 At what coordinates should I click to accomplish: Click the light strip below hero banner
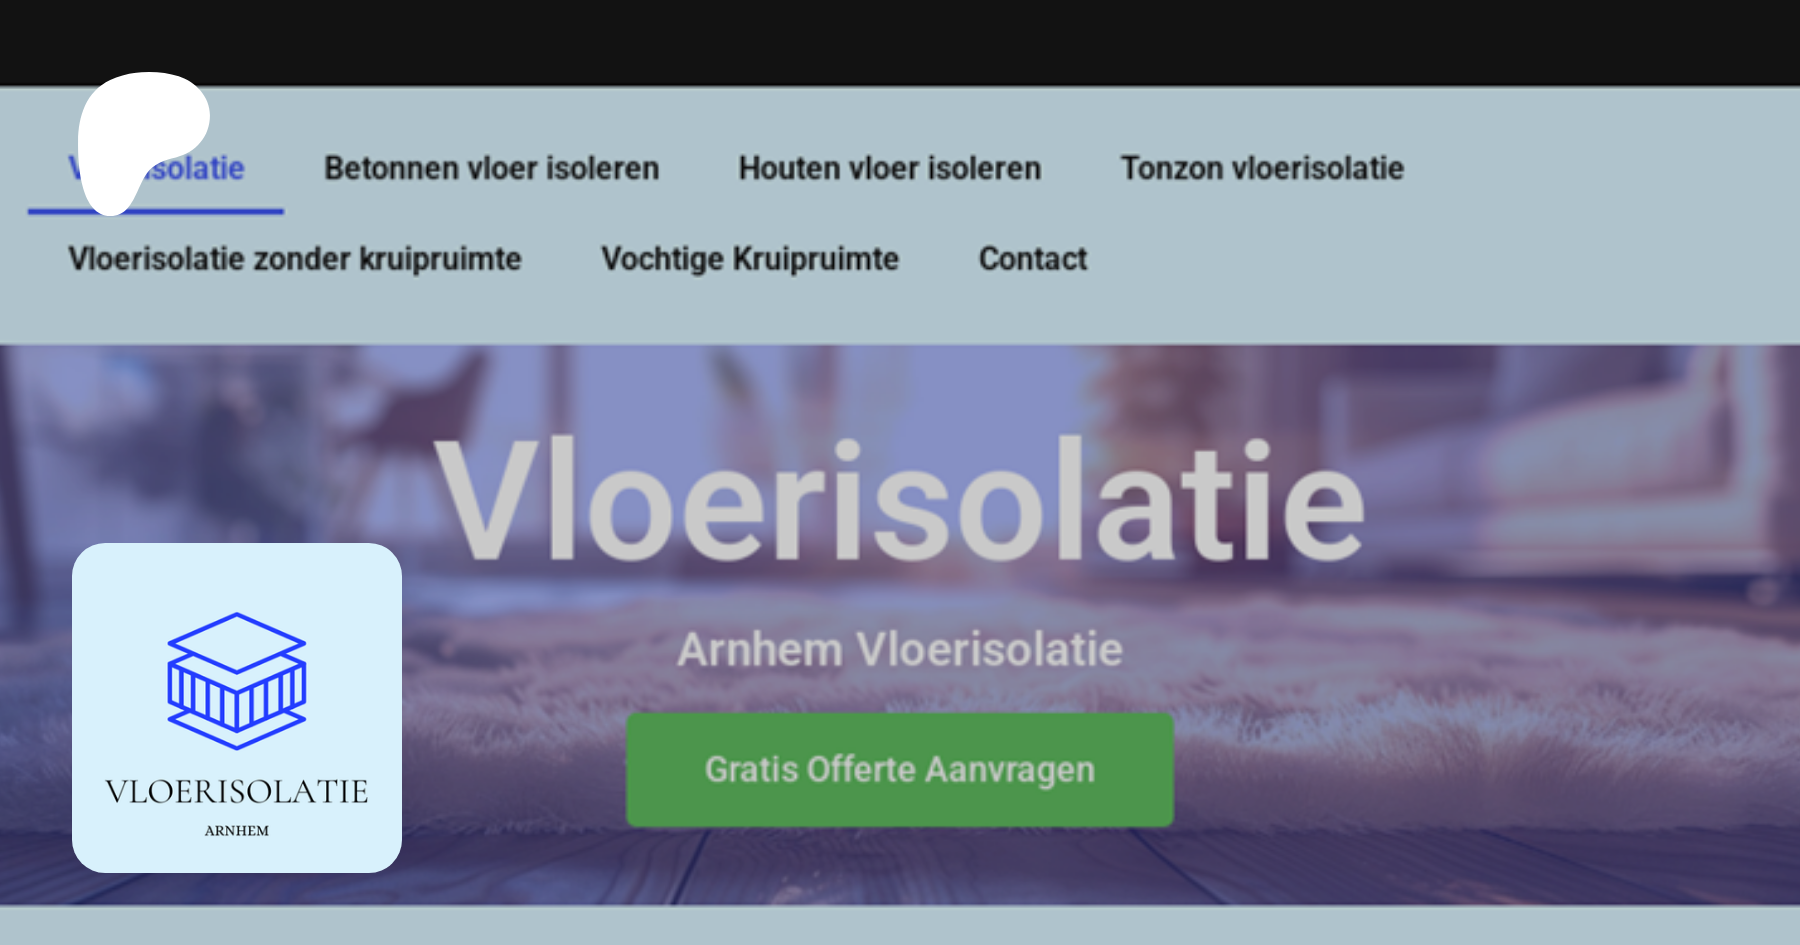click(x=900, y=926)
